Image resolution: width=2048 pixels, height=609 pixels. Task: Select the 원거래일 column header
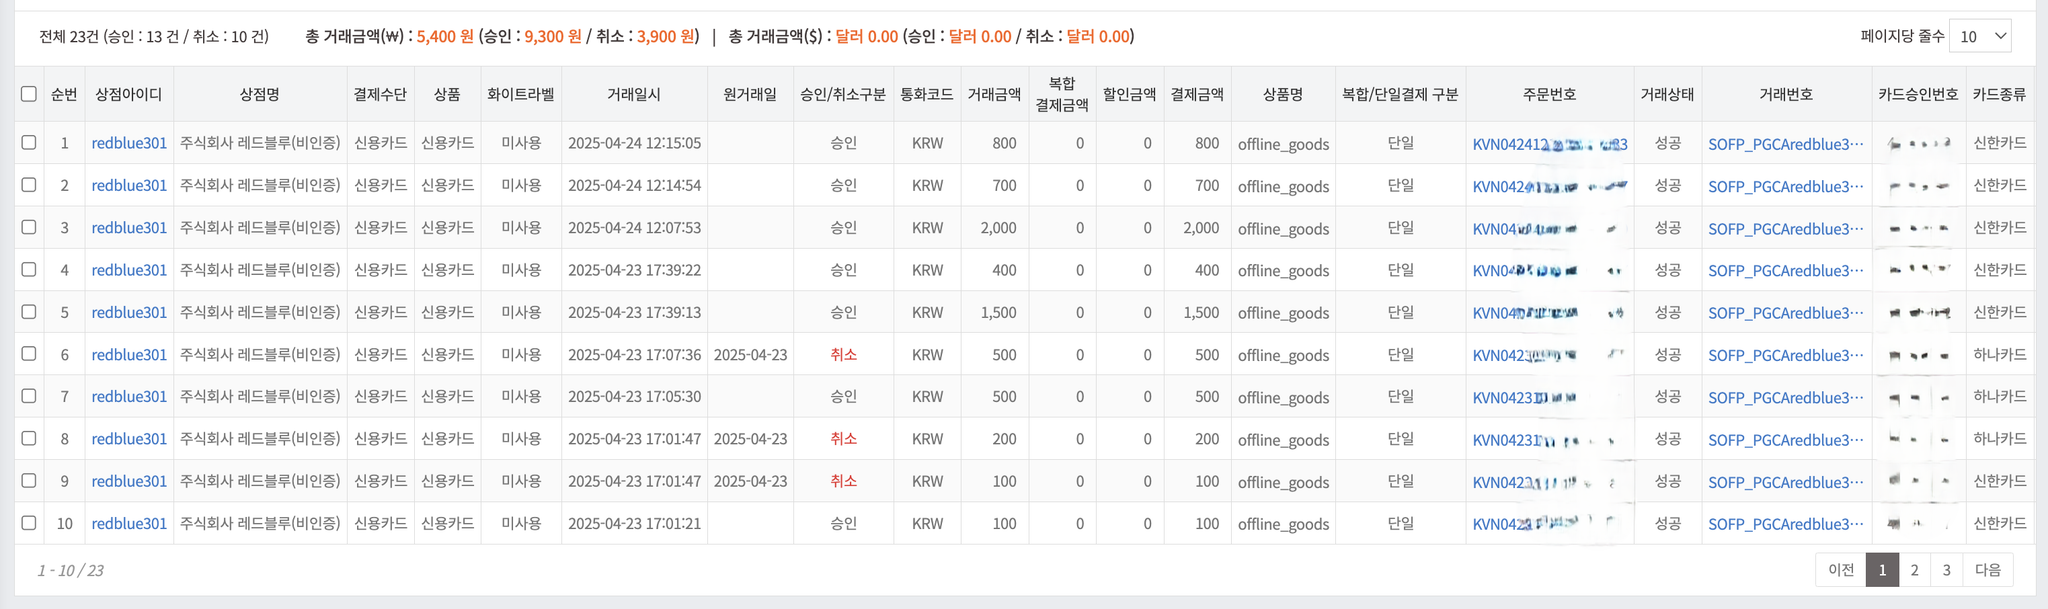(x=750, y=94)
